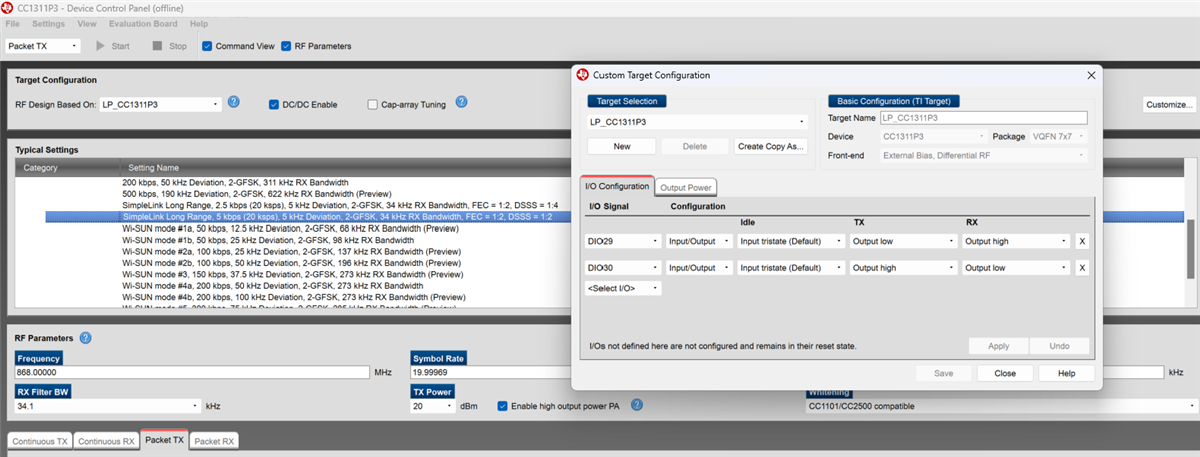
Task: Enable the Cap-array Tuning checkbox
Action: pos(372,104)
